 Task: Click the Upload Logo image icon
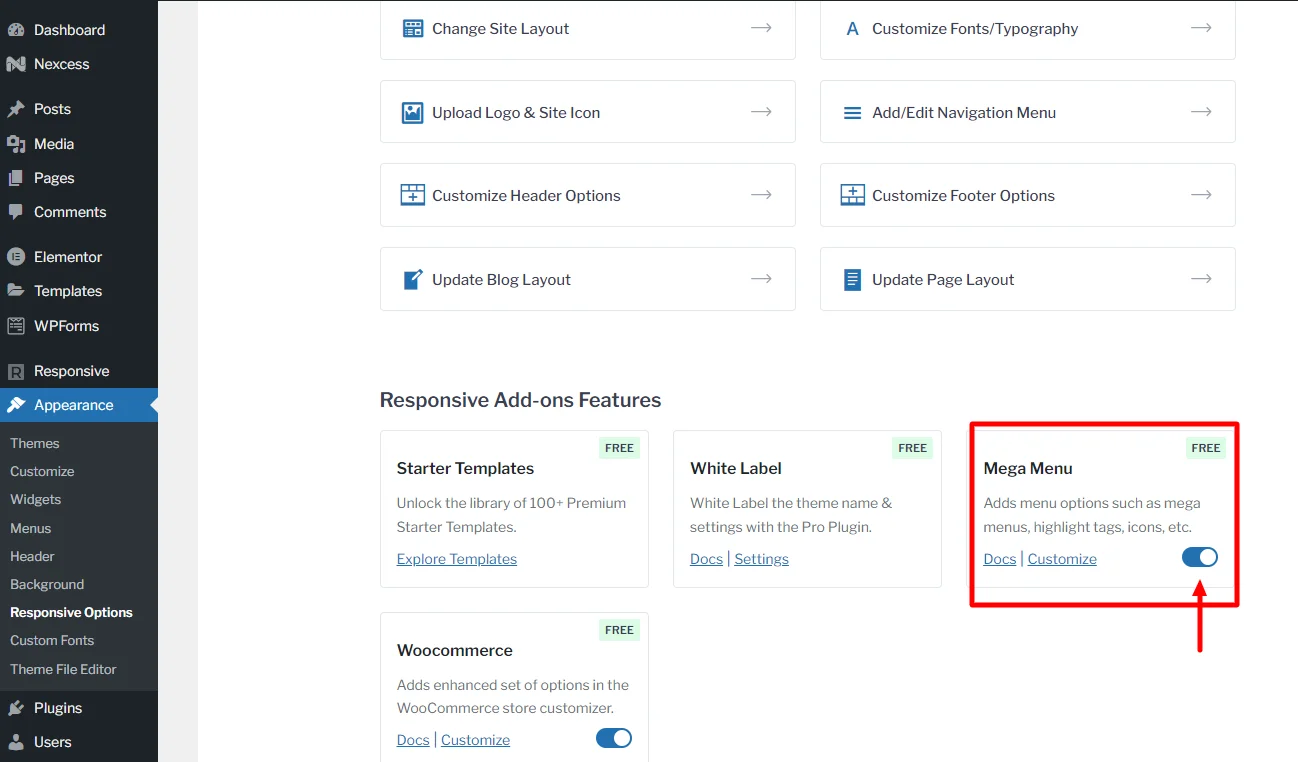pyautogui.click(x=413, y=112)
